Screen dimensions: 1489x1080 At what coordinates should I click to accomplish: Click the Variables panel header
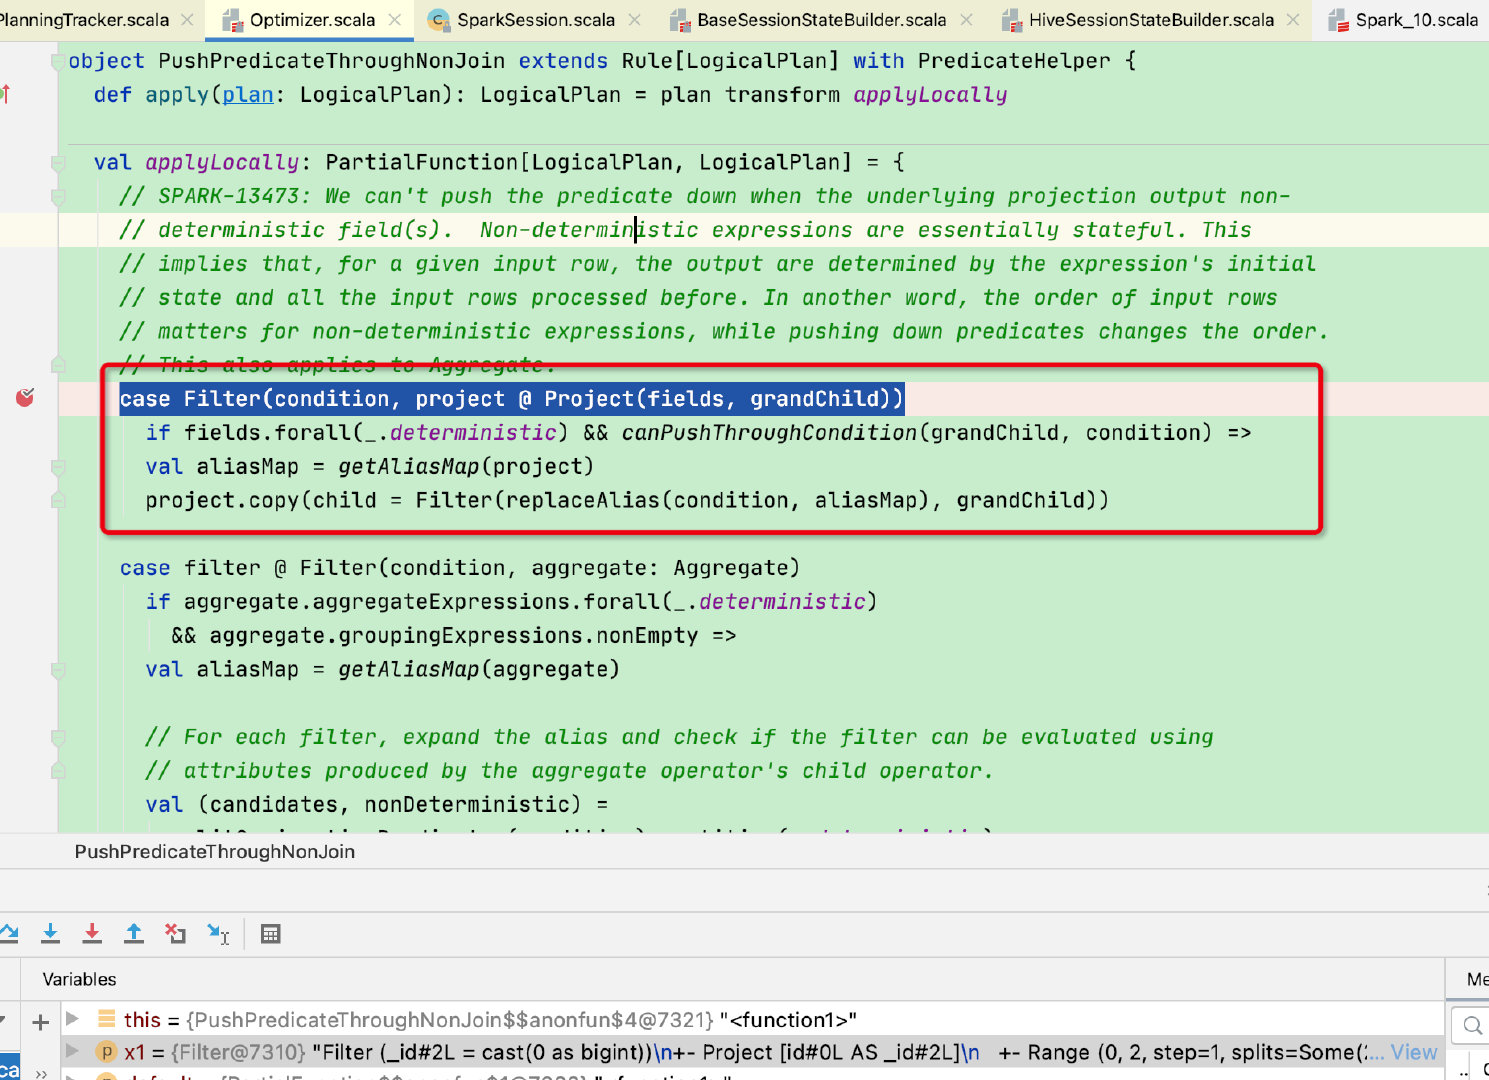79,980
